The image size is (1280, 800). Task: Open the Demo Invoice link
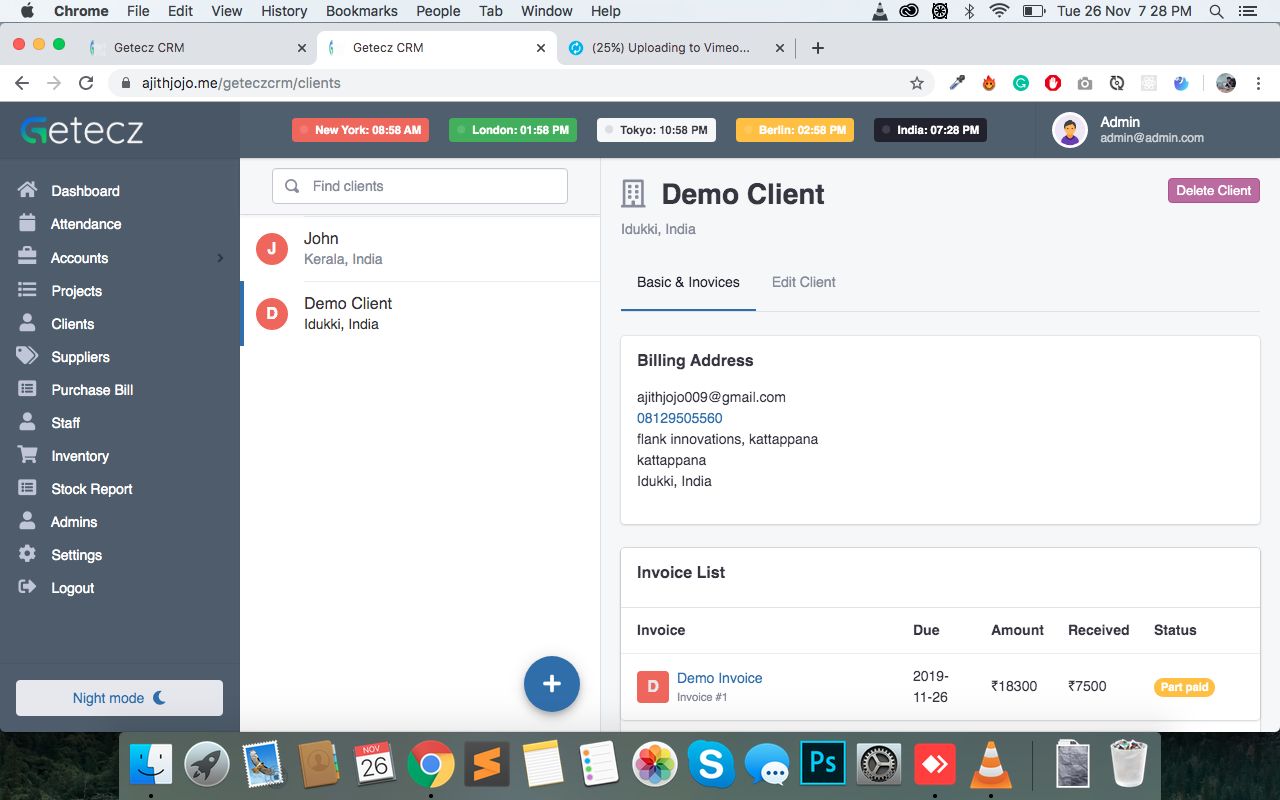pyautogui.click(x=719, y=678)
